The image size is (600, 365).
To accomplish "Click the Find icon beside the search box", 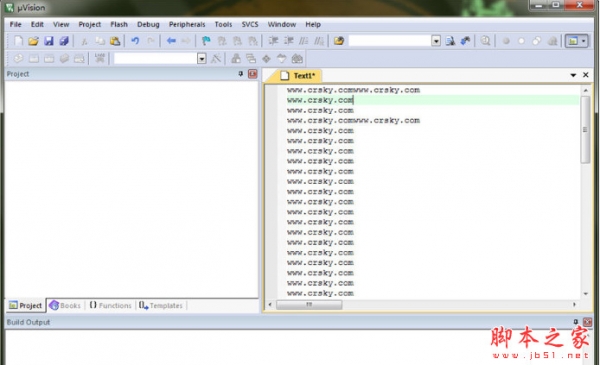I will click(450, 41).
